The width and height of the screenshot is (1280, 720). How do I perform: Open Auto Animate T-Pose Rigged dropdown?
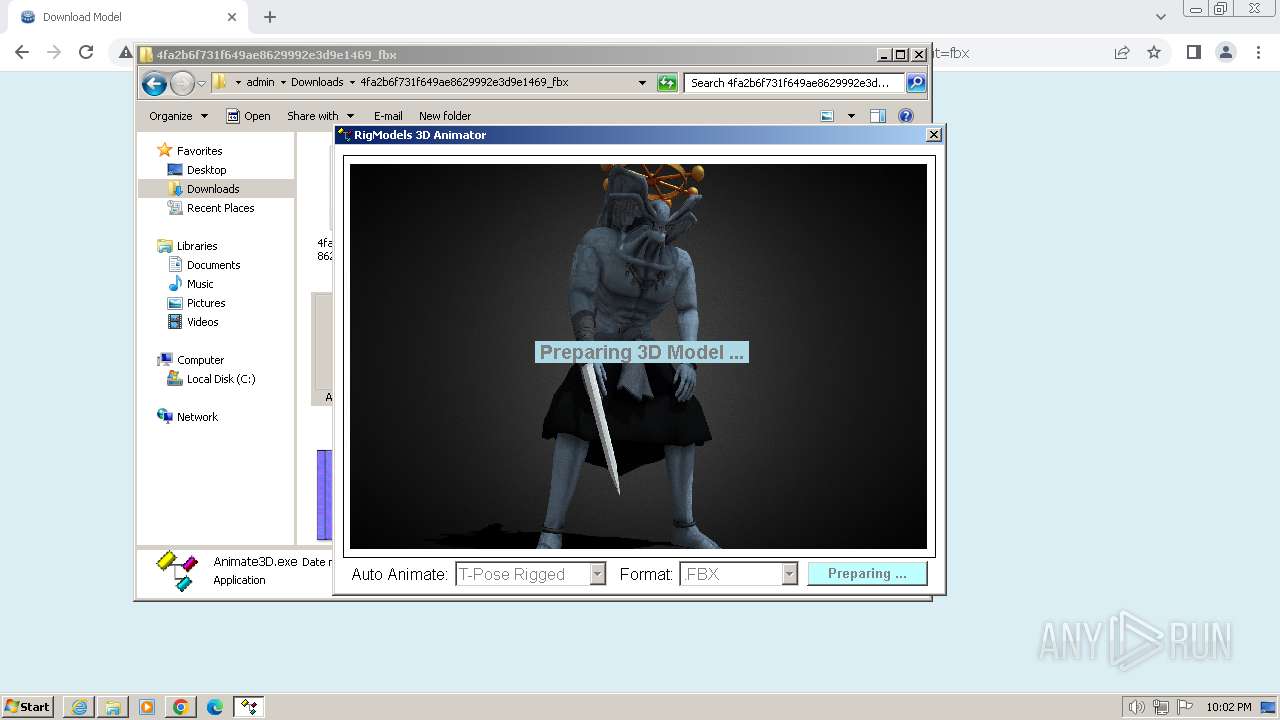(531, 574)
